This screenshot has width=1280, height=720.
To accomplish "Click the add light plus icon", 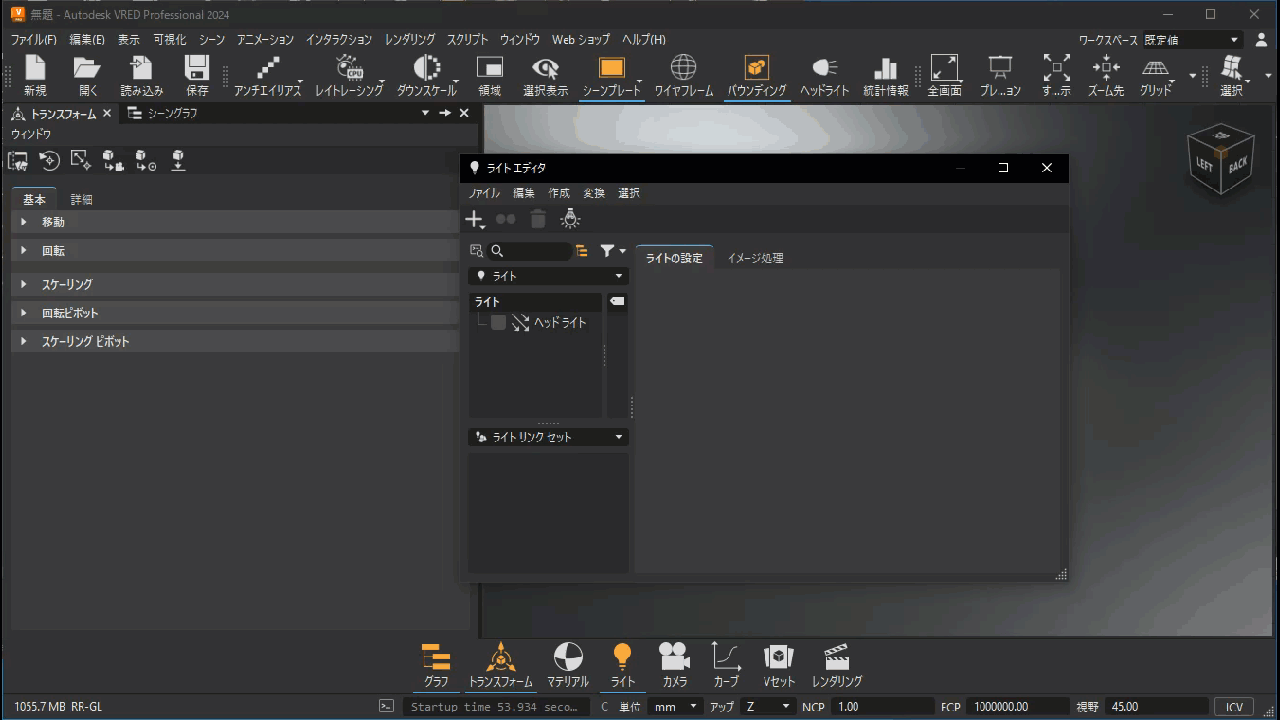I will (x=475, y=219).
